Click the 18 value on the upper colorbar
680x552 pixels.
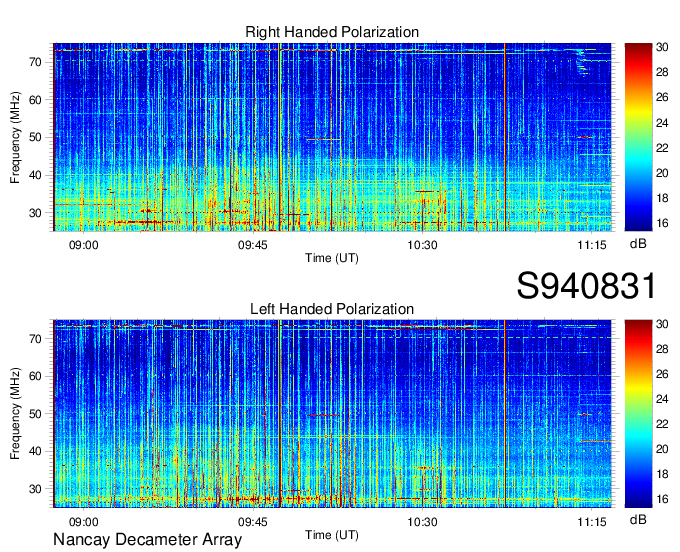click(x=662, y=198)
